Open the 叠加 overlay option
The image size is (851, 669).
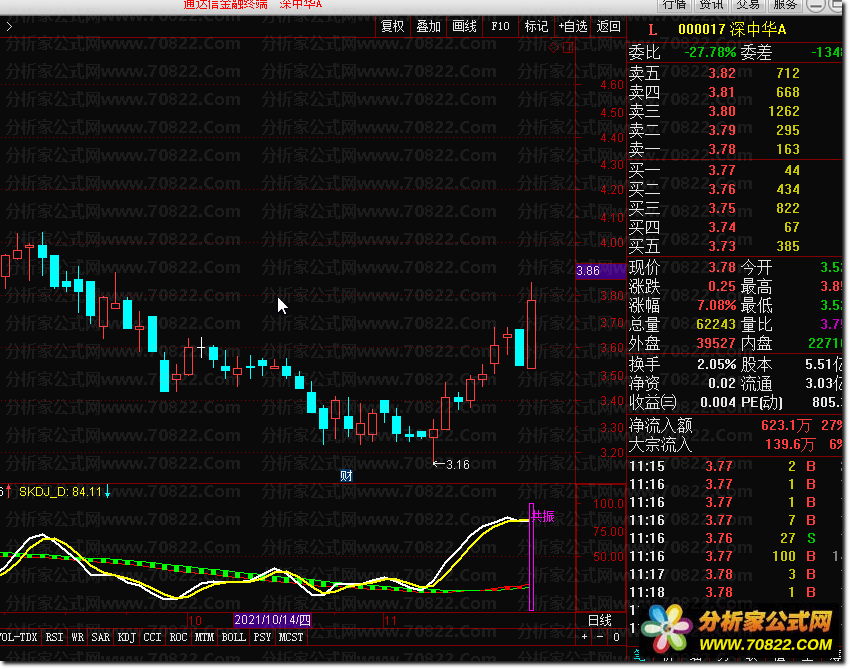coord(428,27)
